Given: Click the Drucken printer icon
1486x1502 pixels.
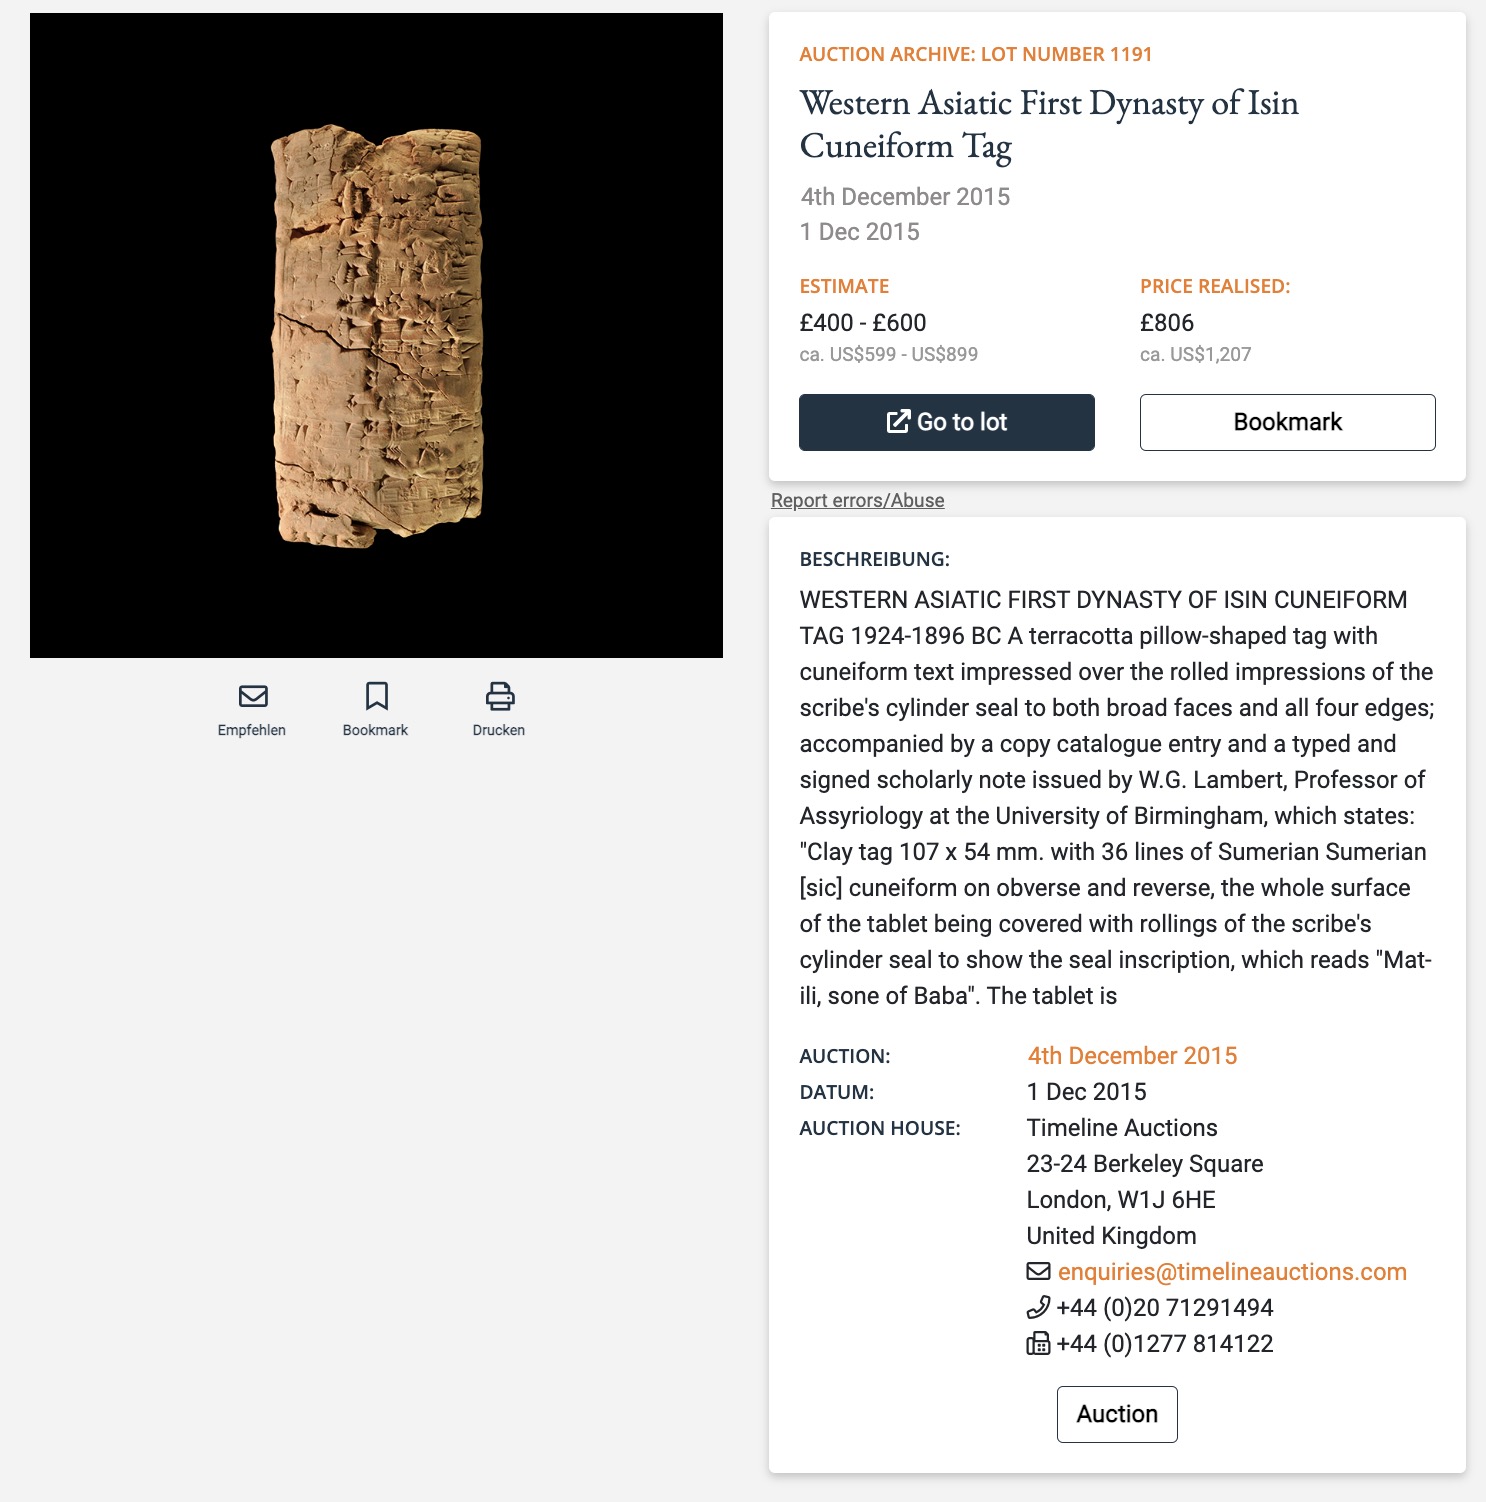Looking at the screenshot, I should (x=499, y=696).
